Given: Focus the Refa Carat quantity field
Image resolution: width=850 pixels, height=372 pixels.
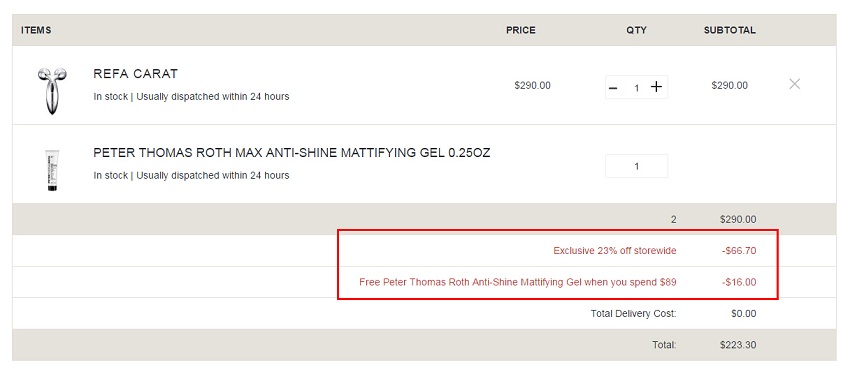Looking at the screenshot, I should 636,87.
